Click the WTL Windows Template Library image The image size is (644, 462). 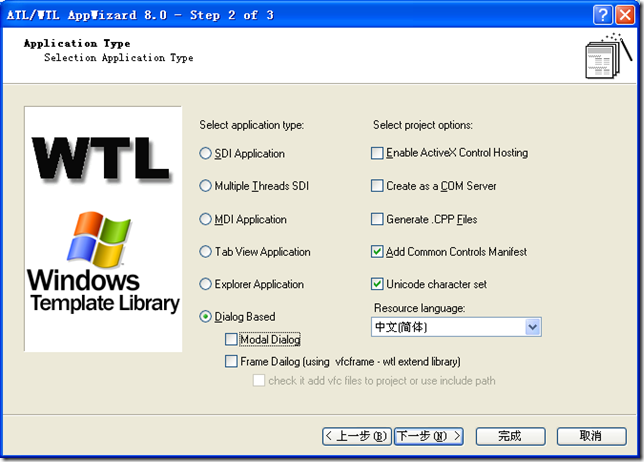tap(103, 229)
